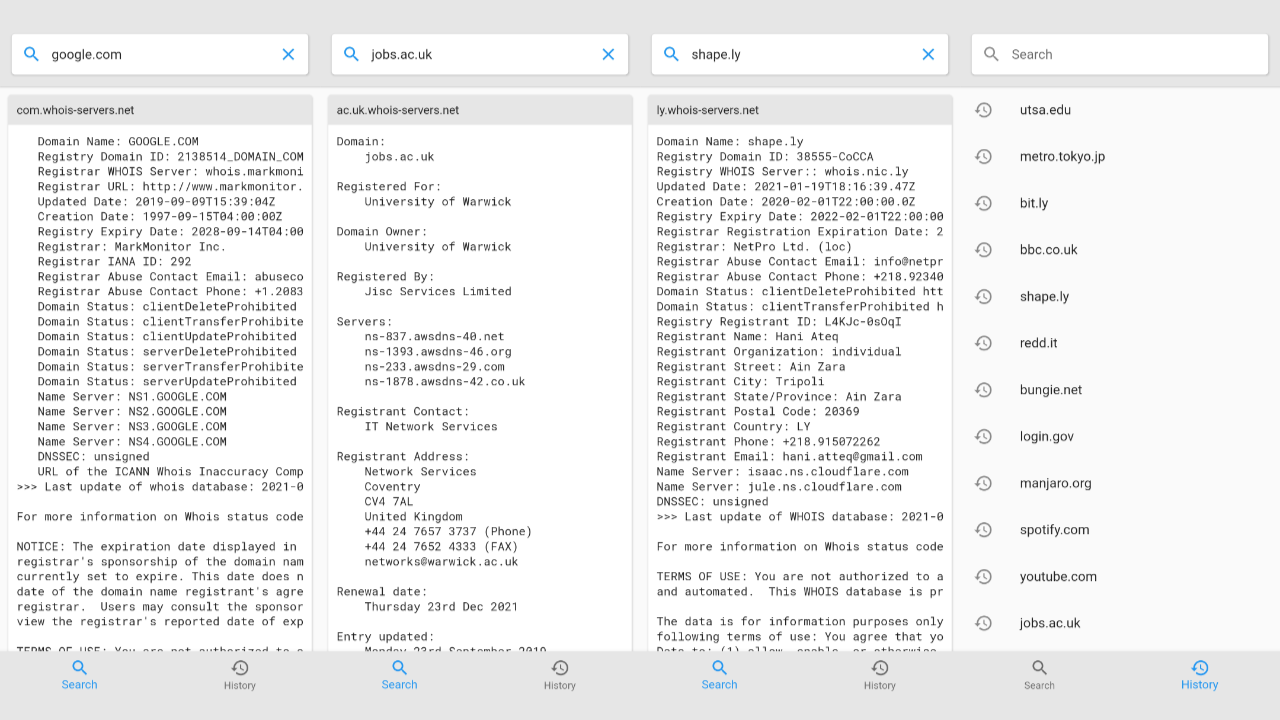Click history icon next to shape.ly entry
1280x720 pixels.
(983, 296)
